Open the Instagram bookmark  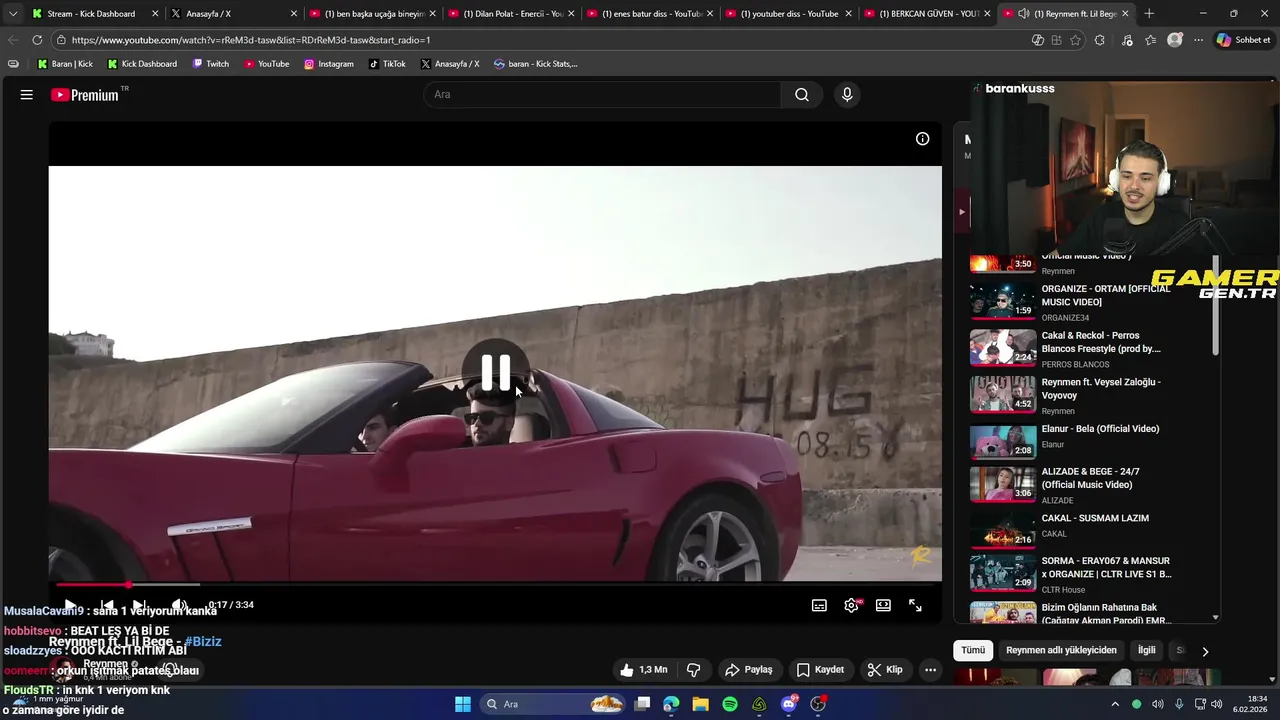pyautogui.click(x=329, y=64)
